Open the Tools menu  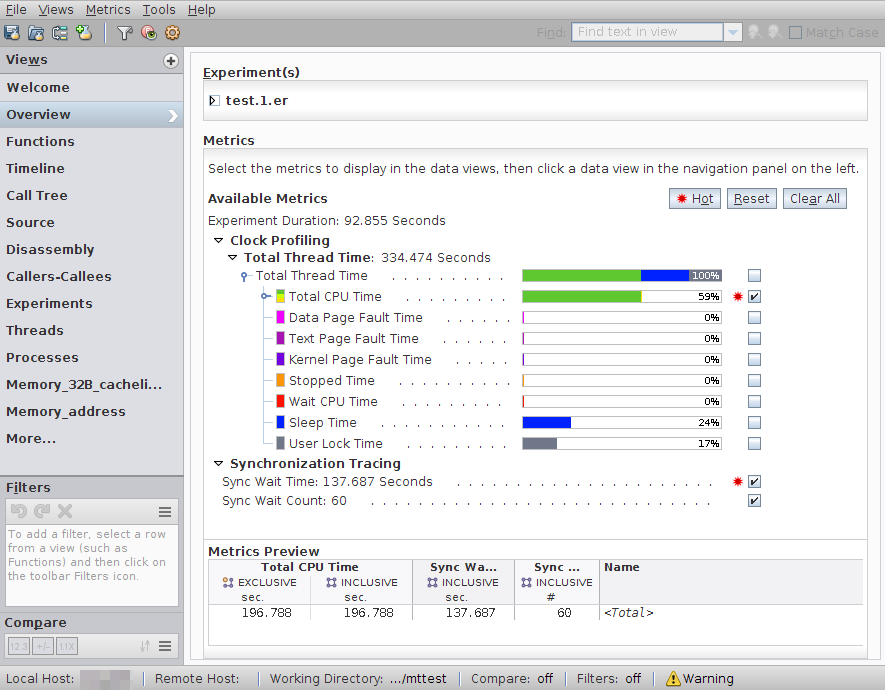point(159,10)
